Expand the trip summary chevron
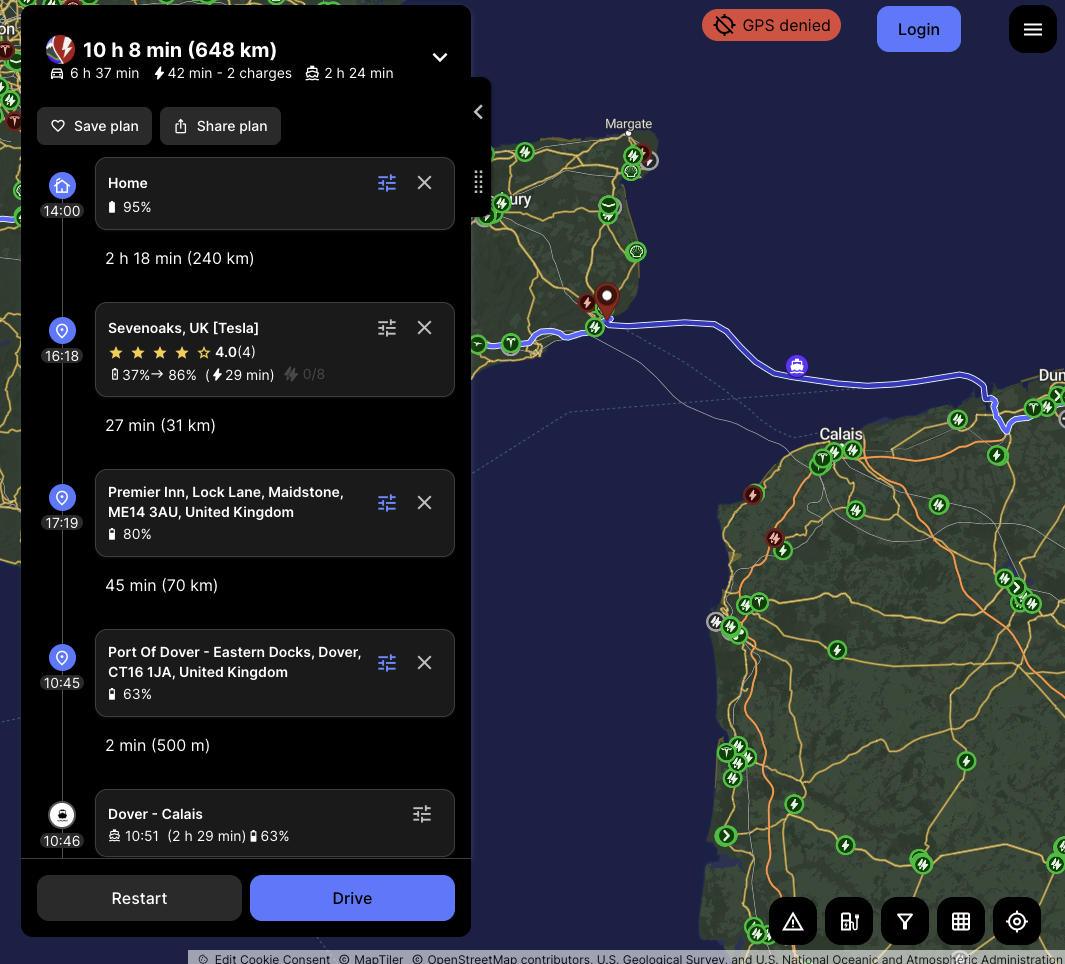Screen dimensions: 1065x964 click(440, 57)
